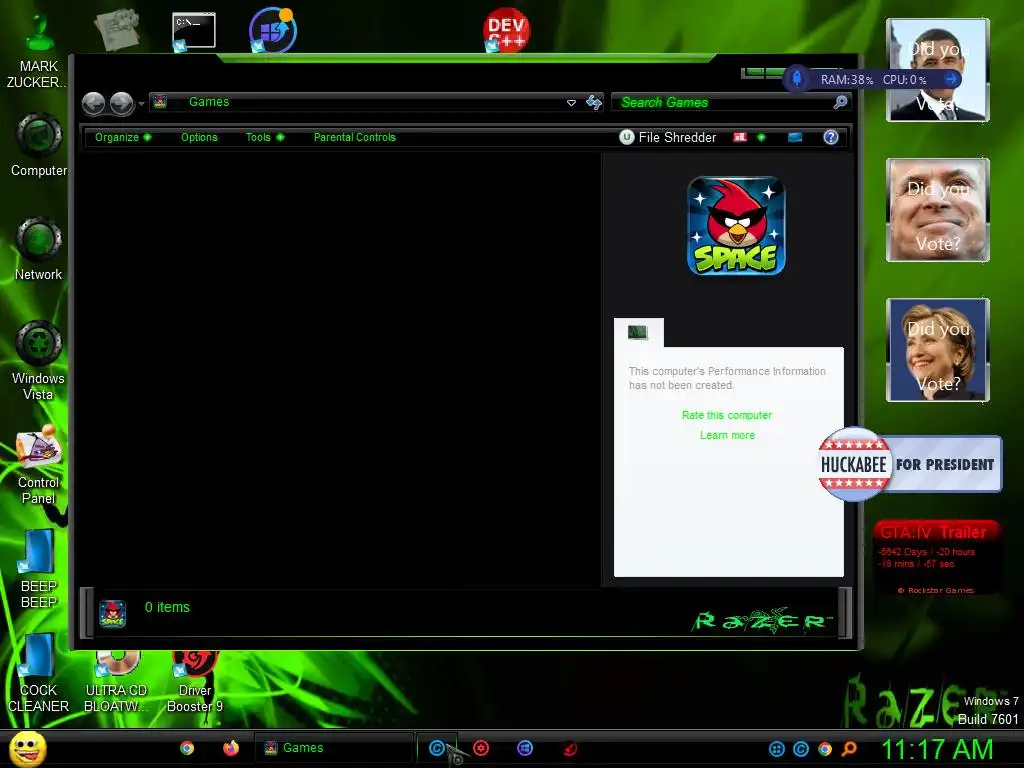Open the Computer desktop icon
Screen dimensions: 1024x768
coord(39,146)
